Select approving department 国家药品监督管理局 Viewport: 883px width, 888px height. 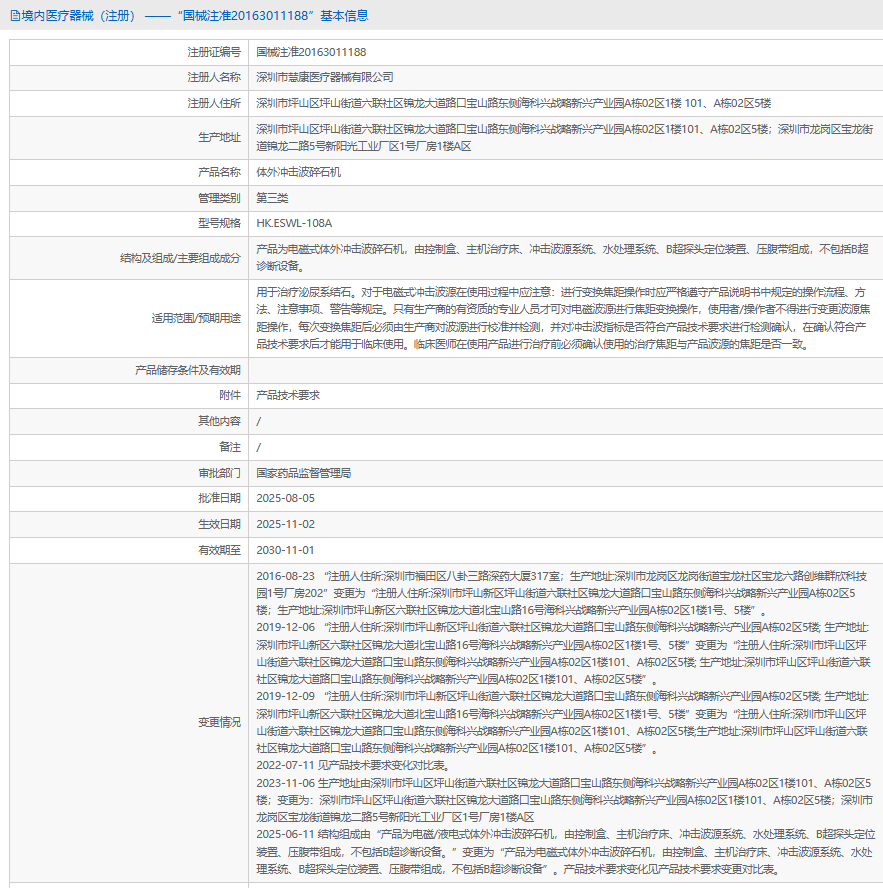[304, 473]
